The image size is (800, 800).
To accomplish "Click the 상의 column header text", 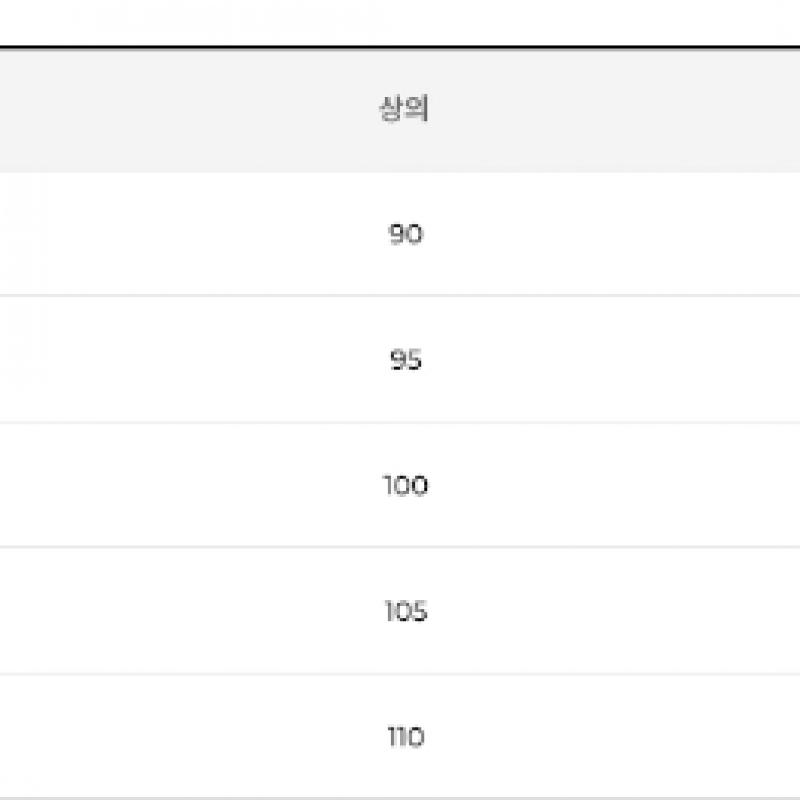I will point(404,109).
